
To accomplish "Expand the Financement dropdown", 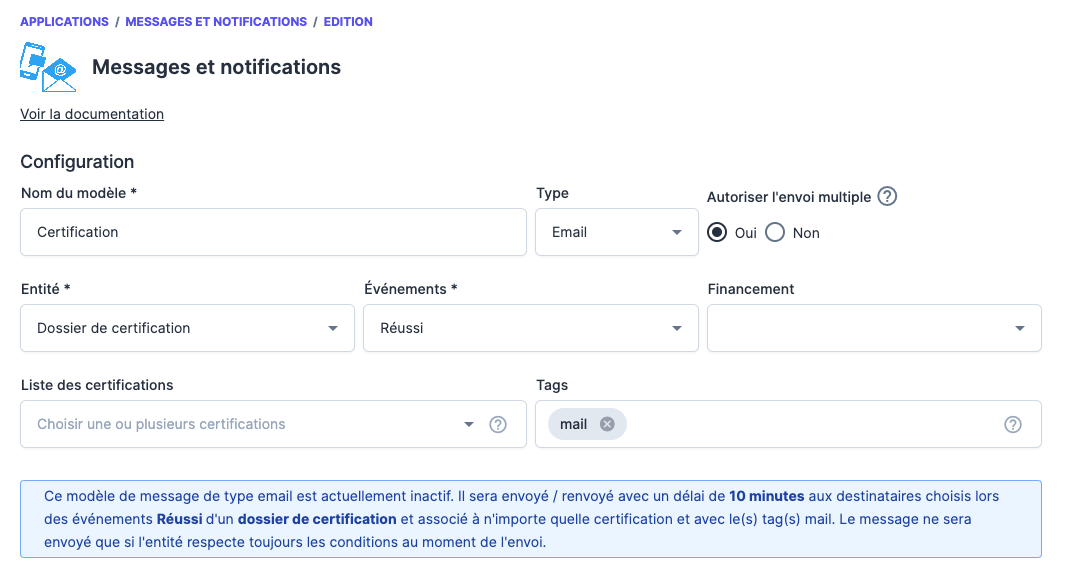I will [874, 329].
